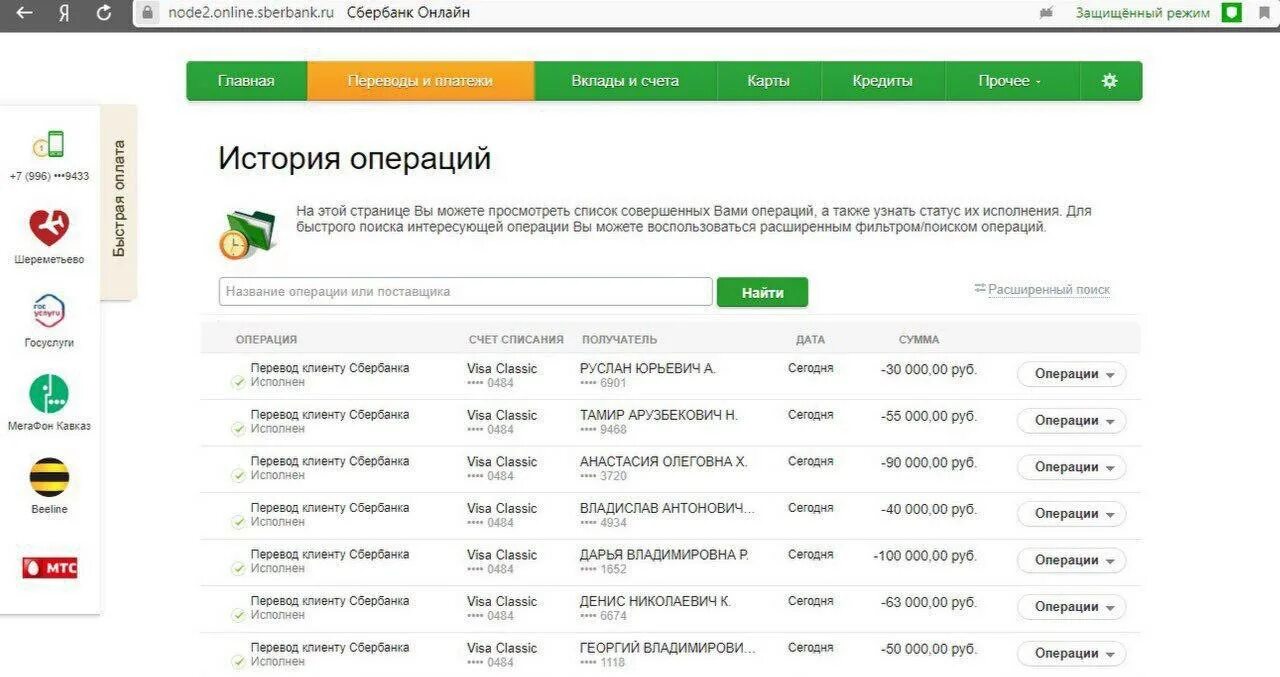
Task: Click the amount -100 000,00 руб.
Action: [x=925, y=555]
